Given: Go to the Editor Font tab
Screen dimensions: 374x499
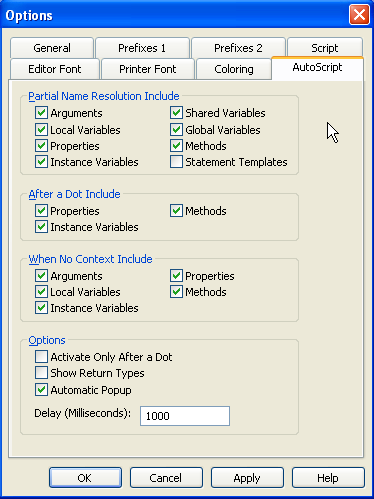Looking at the screenshot, I should click(x=55, y=69).
